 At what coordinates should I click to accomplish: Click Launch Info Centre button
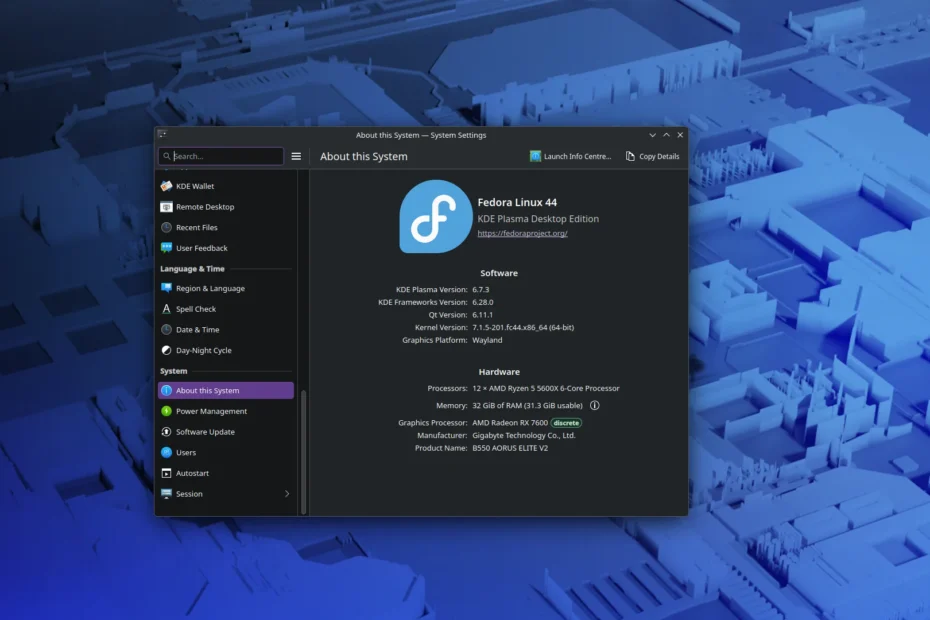coord(571,156)
